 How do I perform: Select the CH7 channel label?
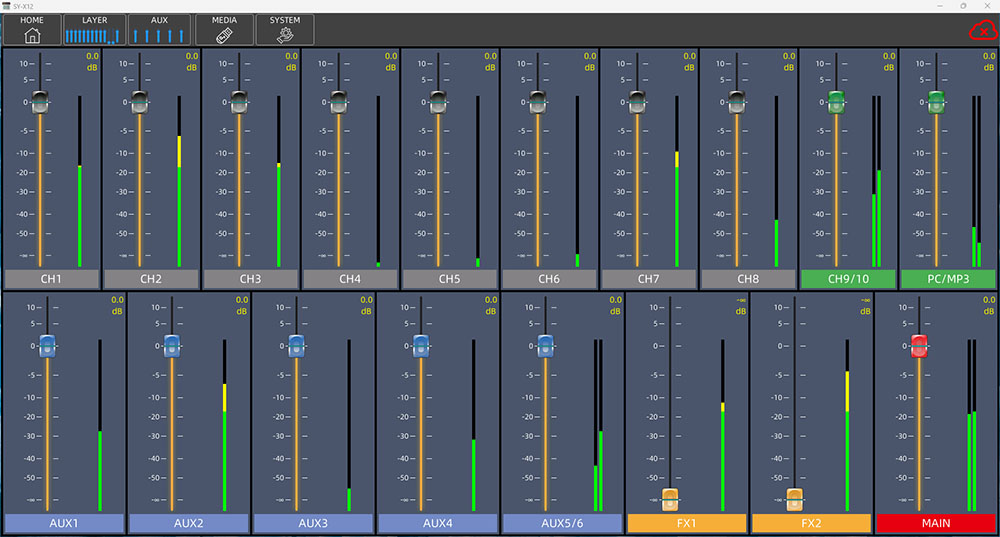click(x=649, y=279)
